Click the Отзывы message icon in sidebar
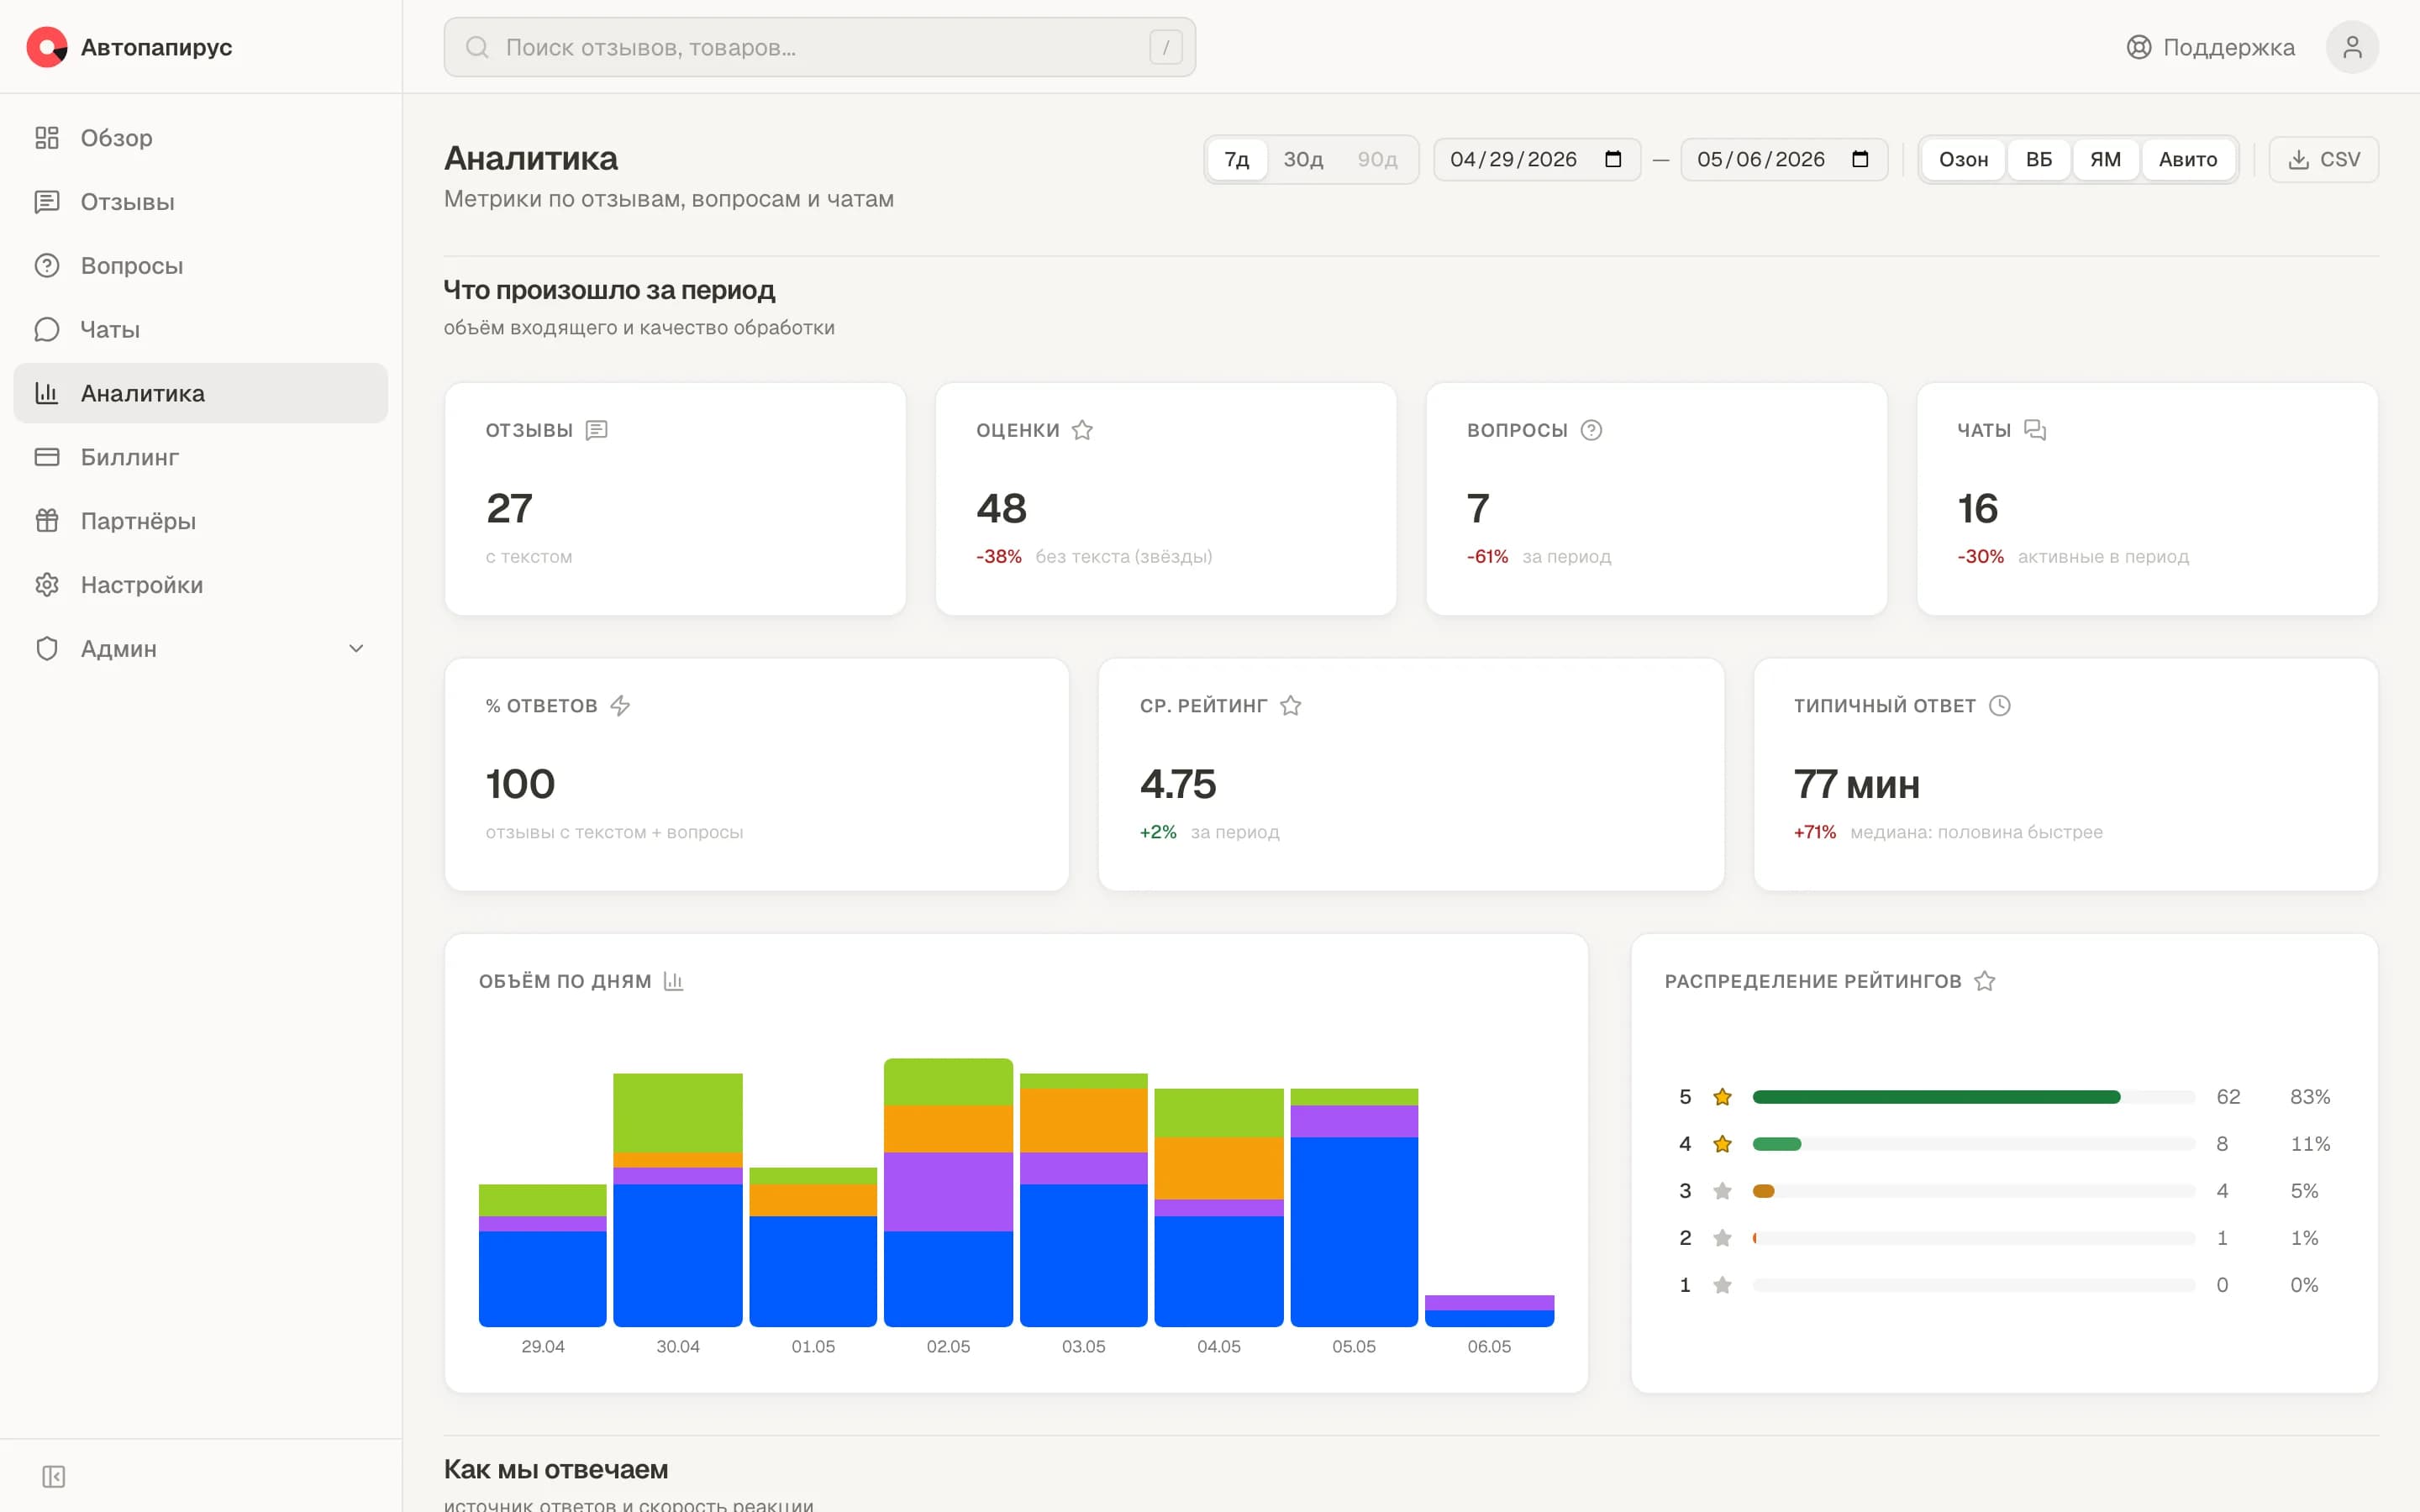This screenshot has width=2420, height=1512. pyautogui.click(x=47, y=202)
